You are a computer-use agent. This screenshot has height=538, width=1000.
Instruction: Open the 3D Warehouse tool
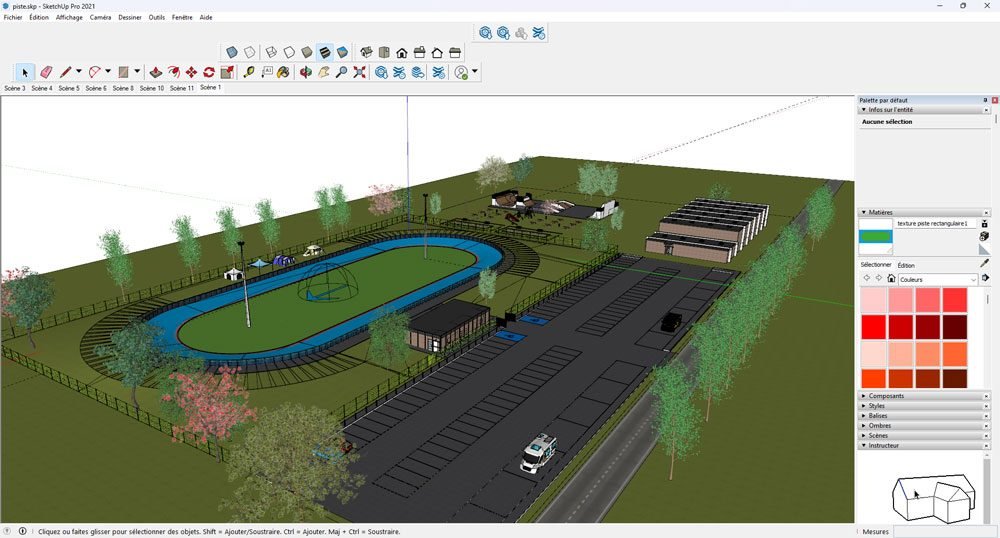pyautogui.click(x=381, y=72)
